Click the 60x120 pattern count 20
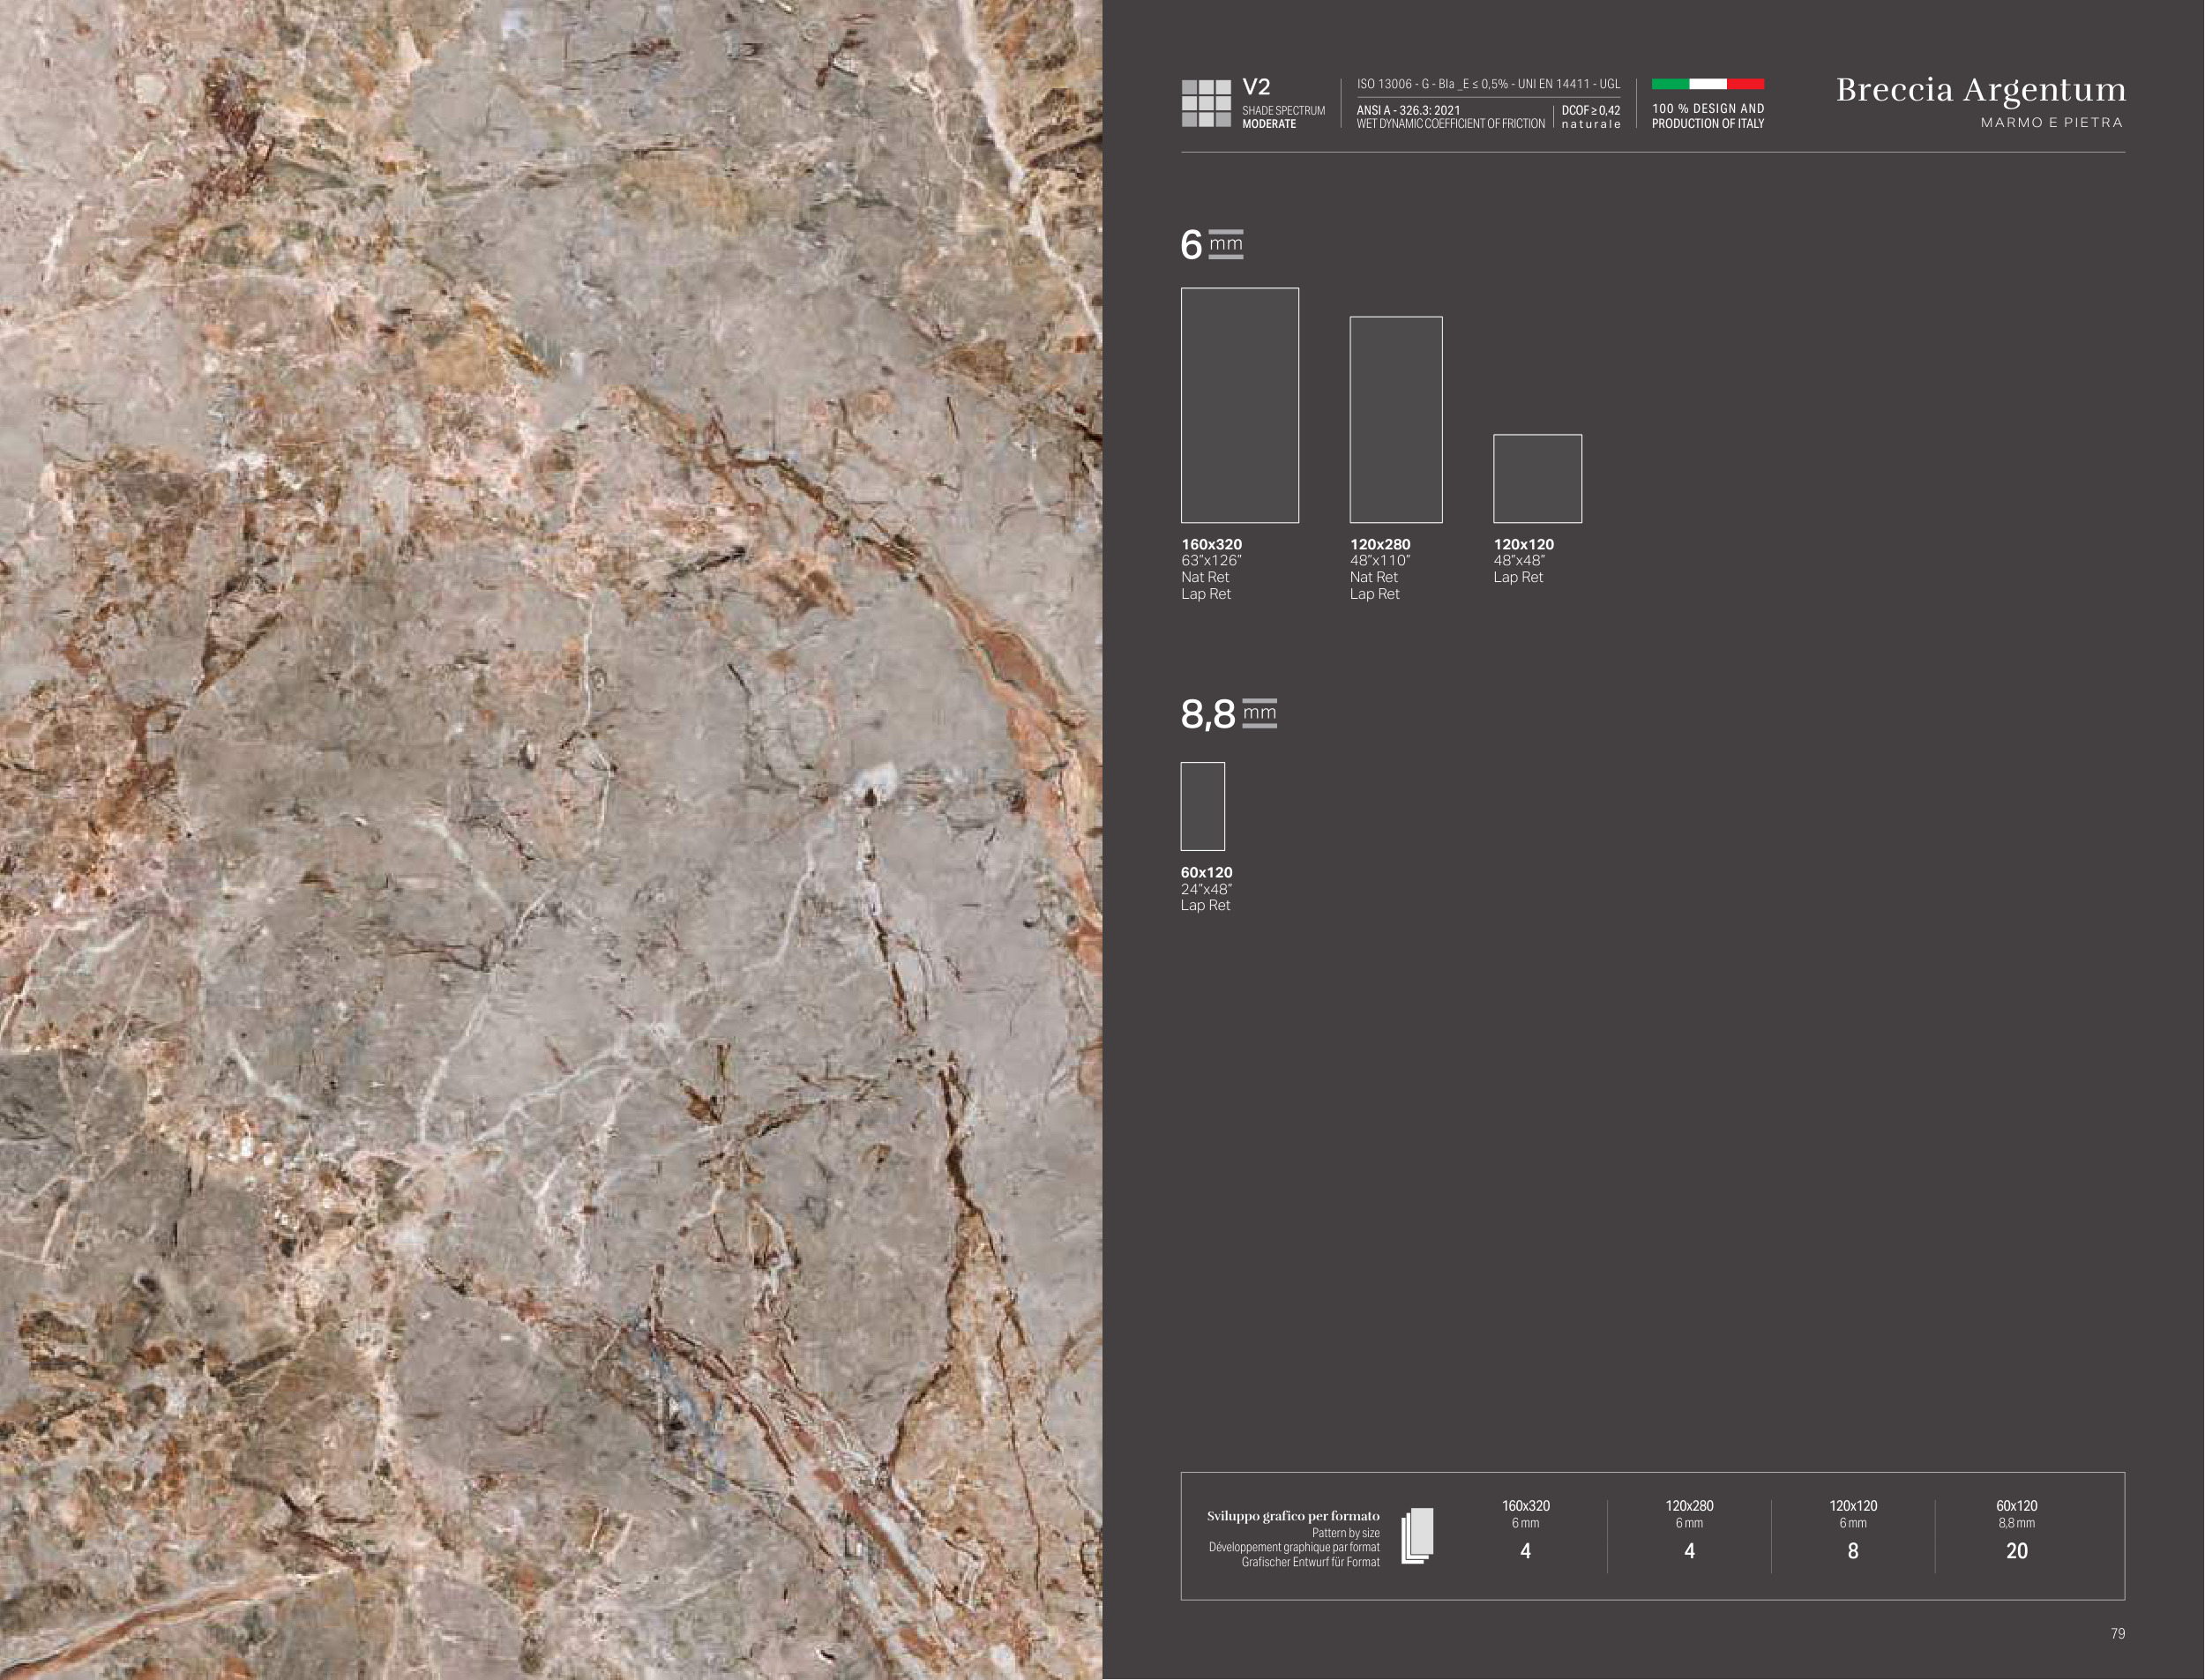This screenshot has width=2205, height=1680. pyautogui.click(x=2016, y=1551)
